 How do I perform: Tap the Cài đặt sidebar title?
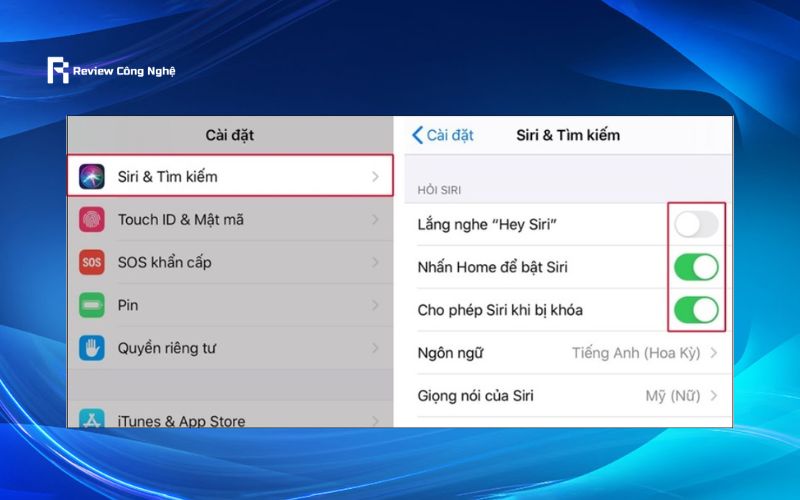[x=230, y=135]
